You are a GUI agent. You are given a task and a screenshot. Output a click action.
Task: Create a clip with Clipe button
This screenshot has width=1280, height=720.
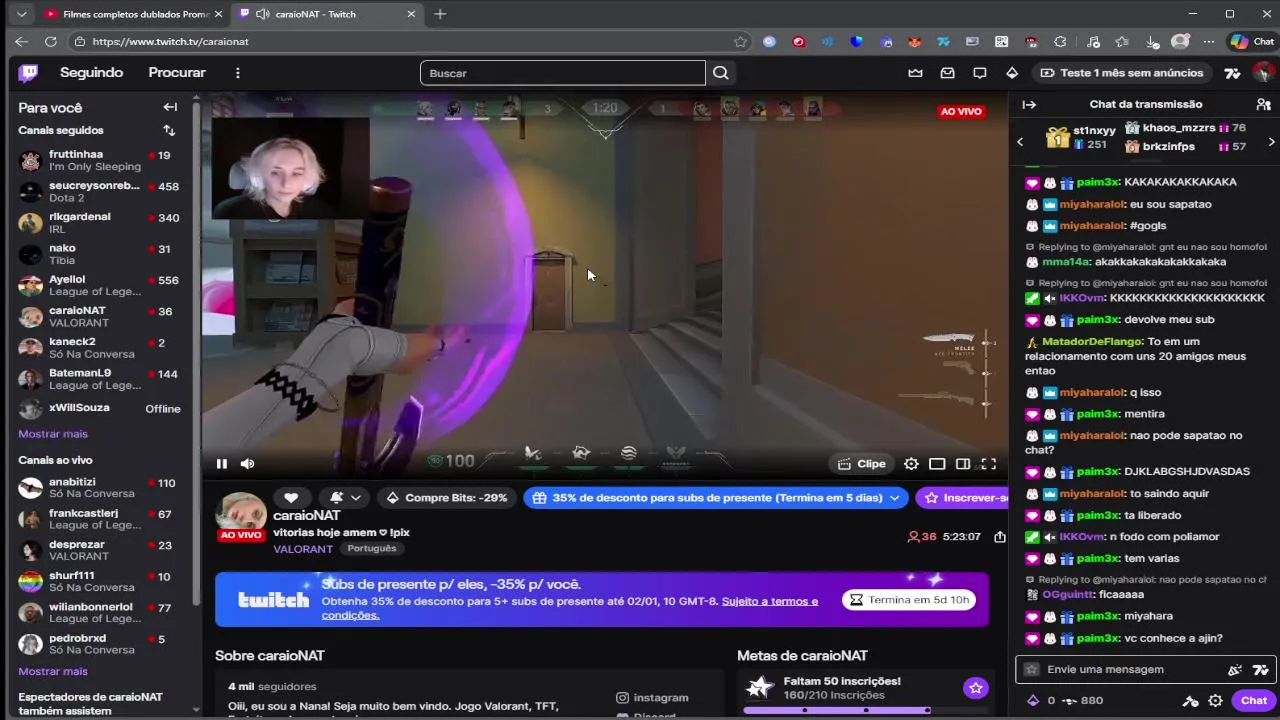[x=861, y=464]
